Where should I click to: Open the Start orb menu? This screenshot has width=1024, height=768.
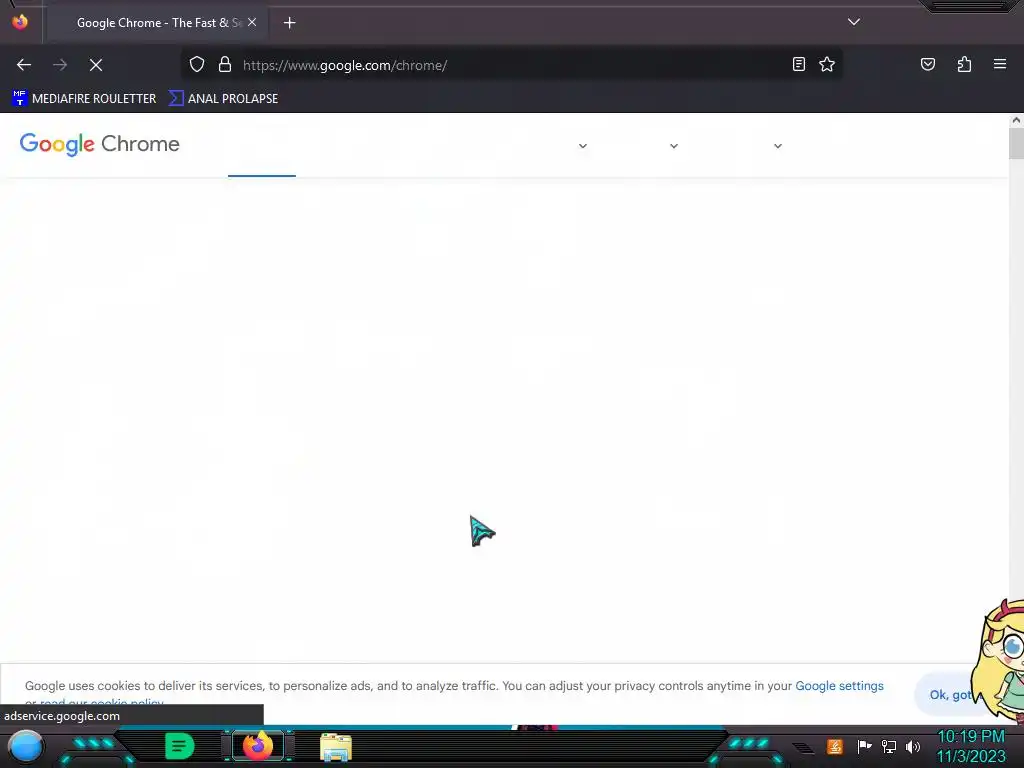[x=25, y=747]
